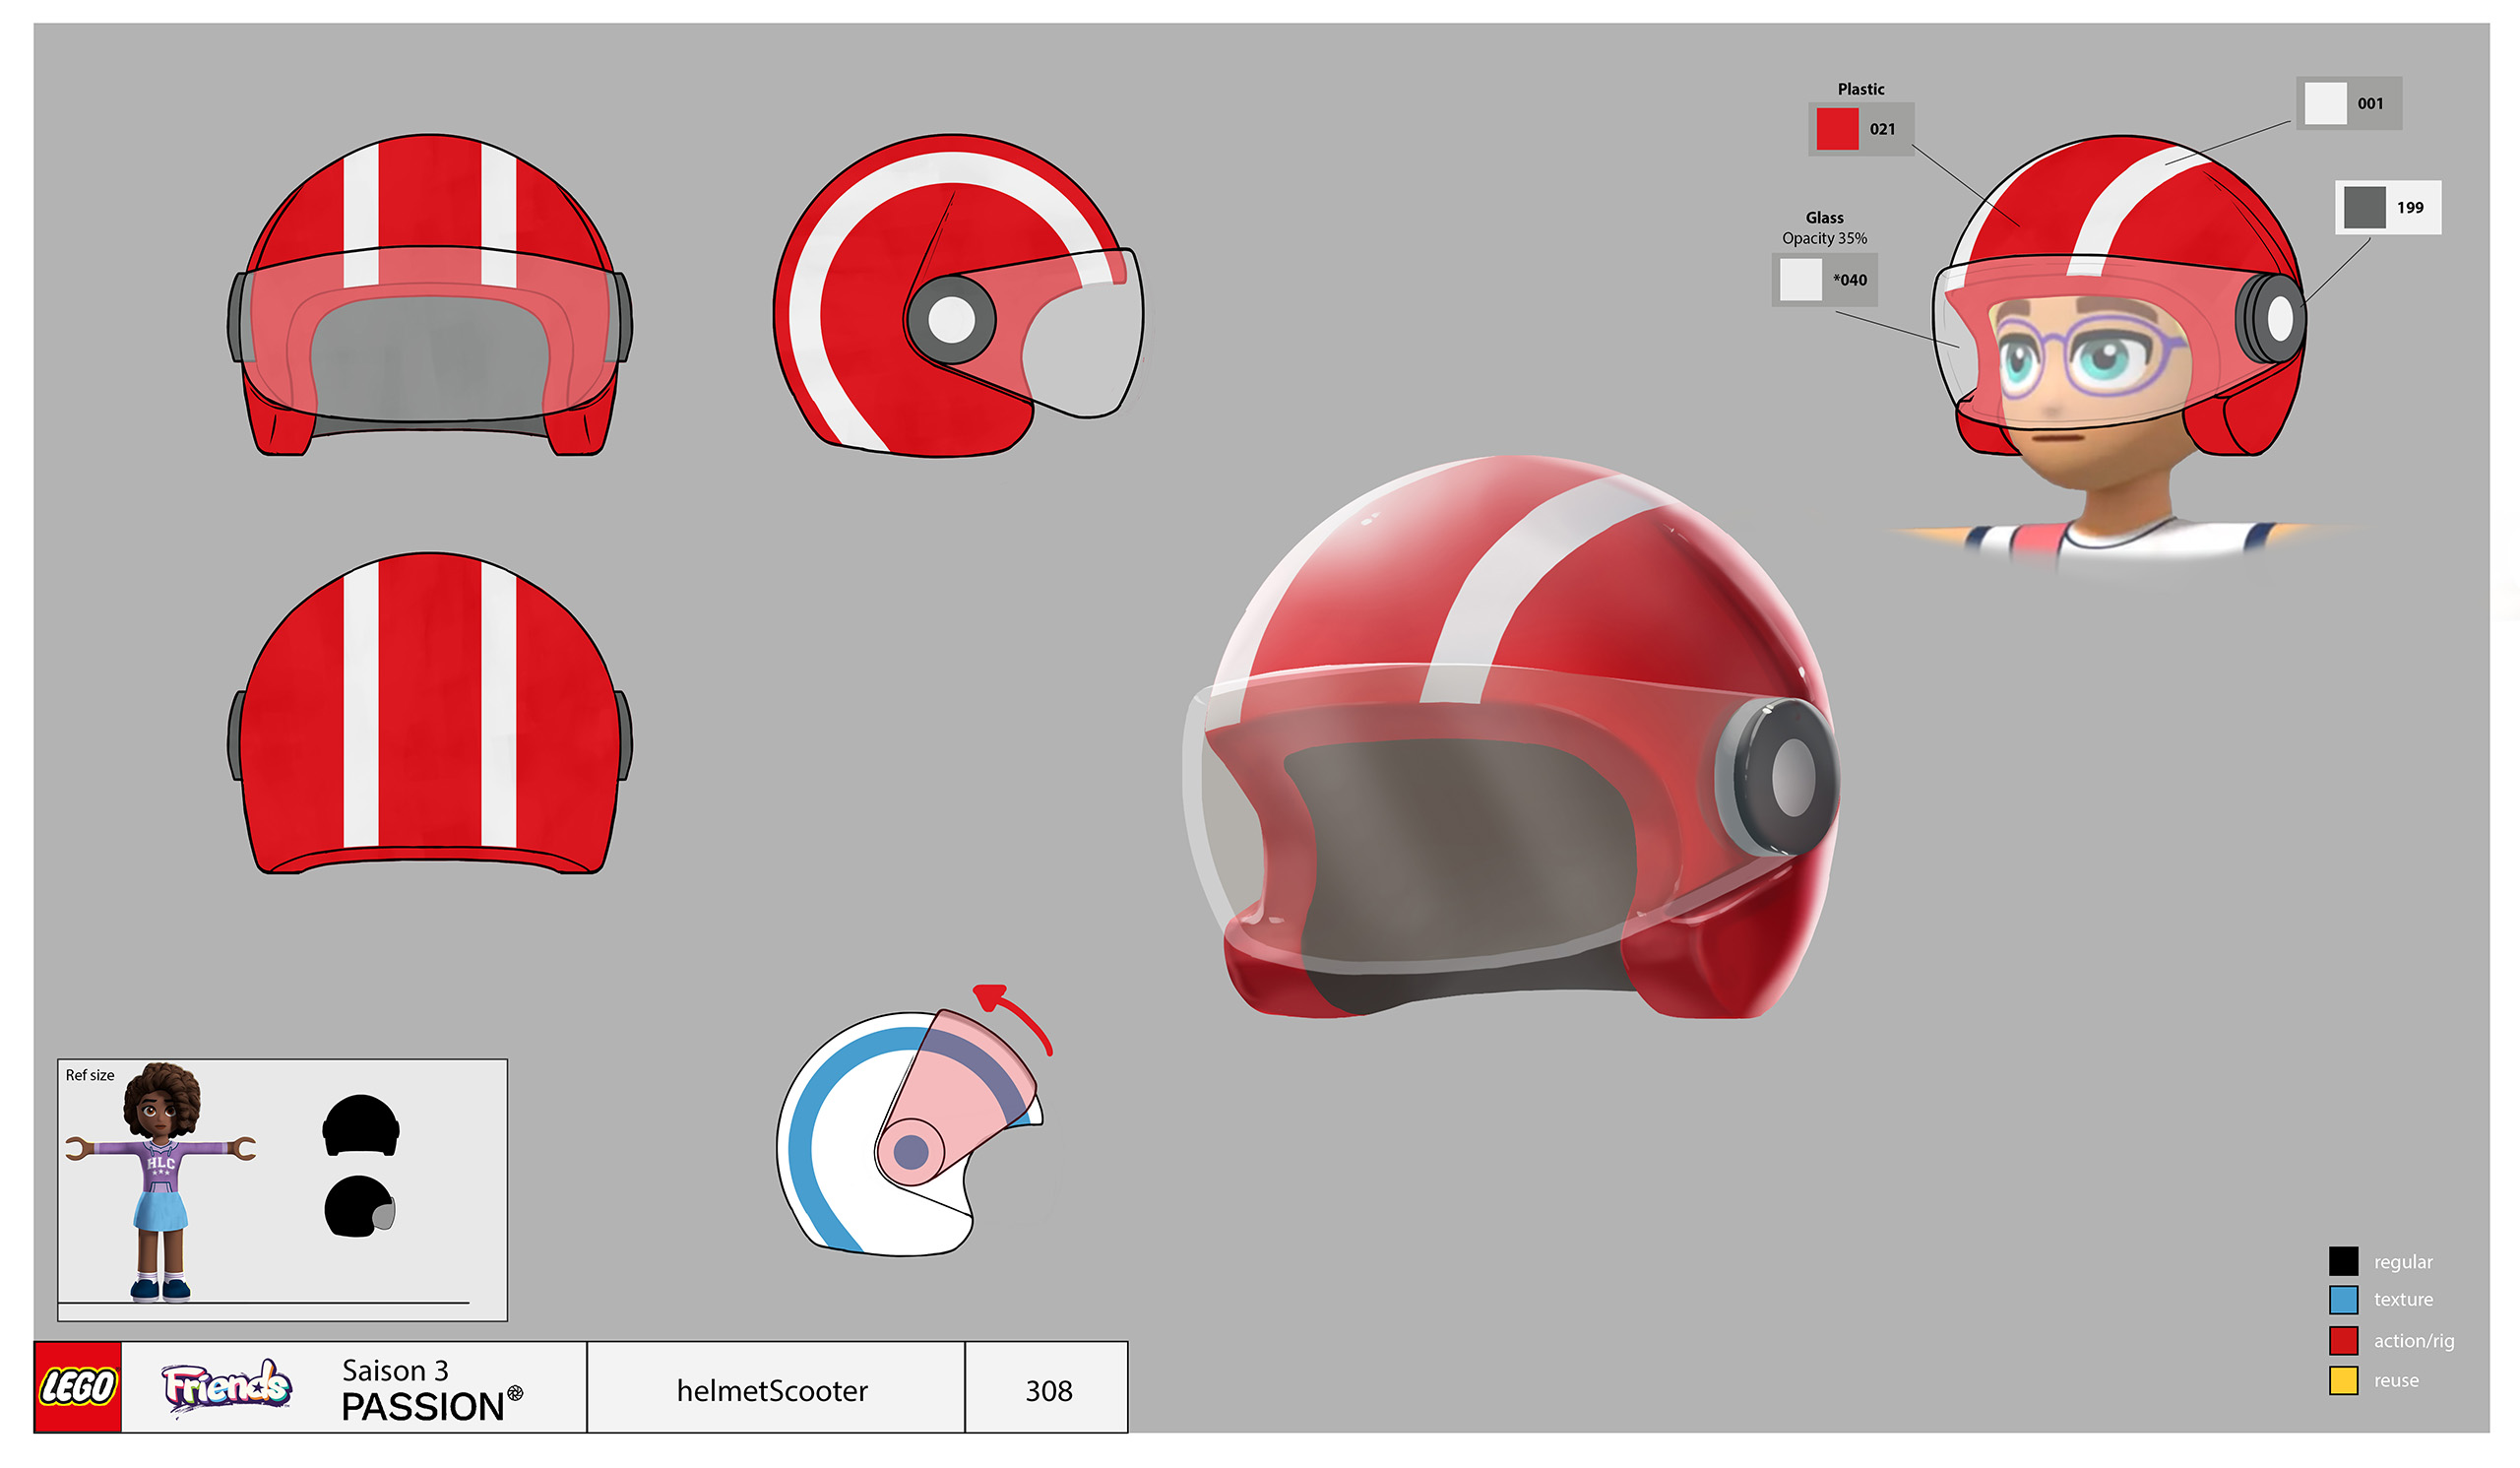
Task: Click the black helmet front silhouette
Action: coord(361,1126)
